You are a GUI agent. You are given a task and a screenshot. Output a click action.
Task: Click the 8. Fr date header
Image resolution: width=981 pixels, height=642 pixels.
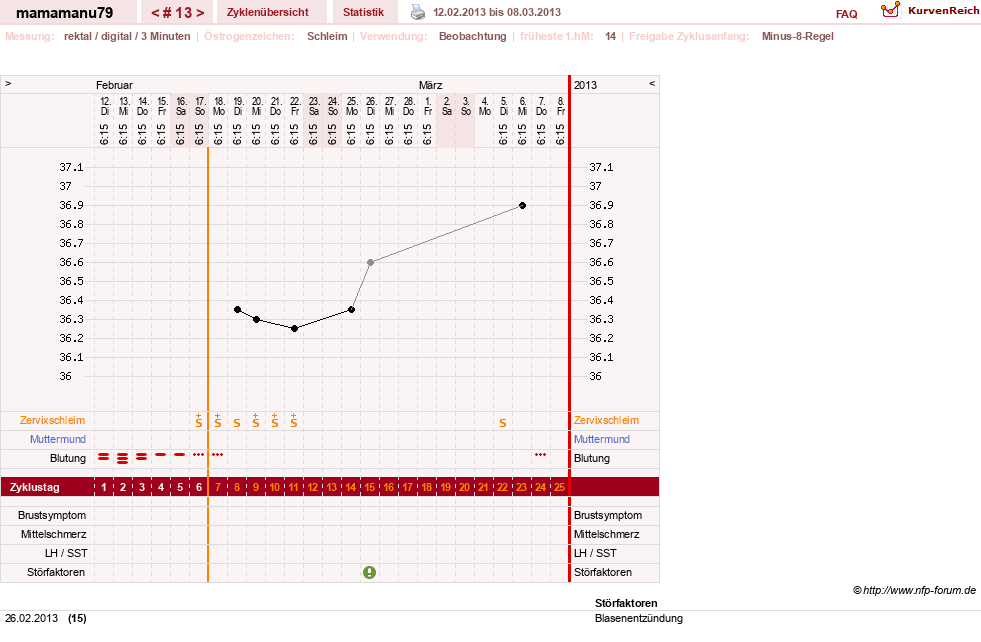pyautogui.click(x=561, y=106)
